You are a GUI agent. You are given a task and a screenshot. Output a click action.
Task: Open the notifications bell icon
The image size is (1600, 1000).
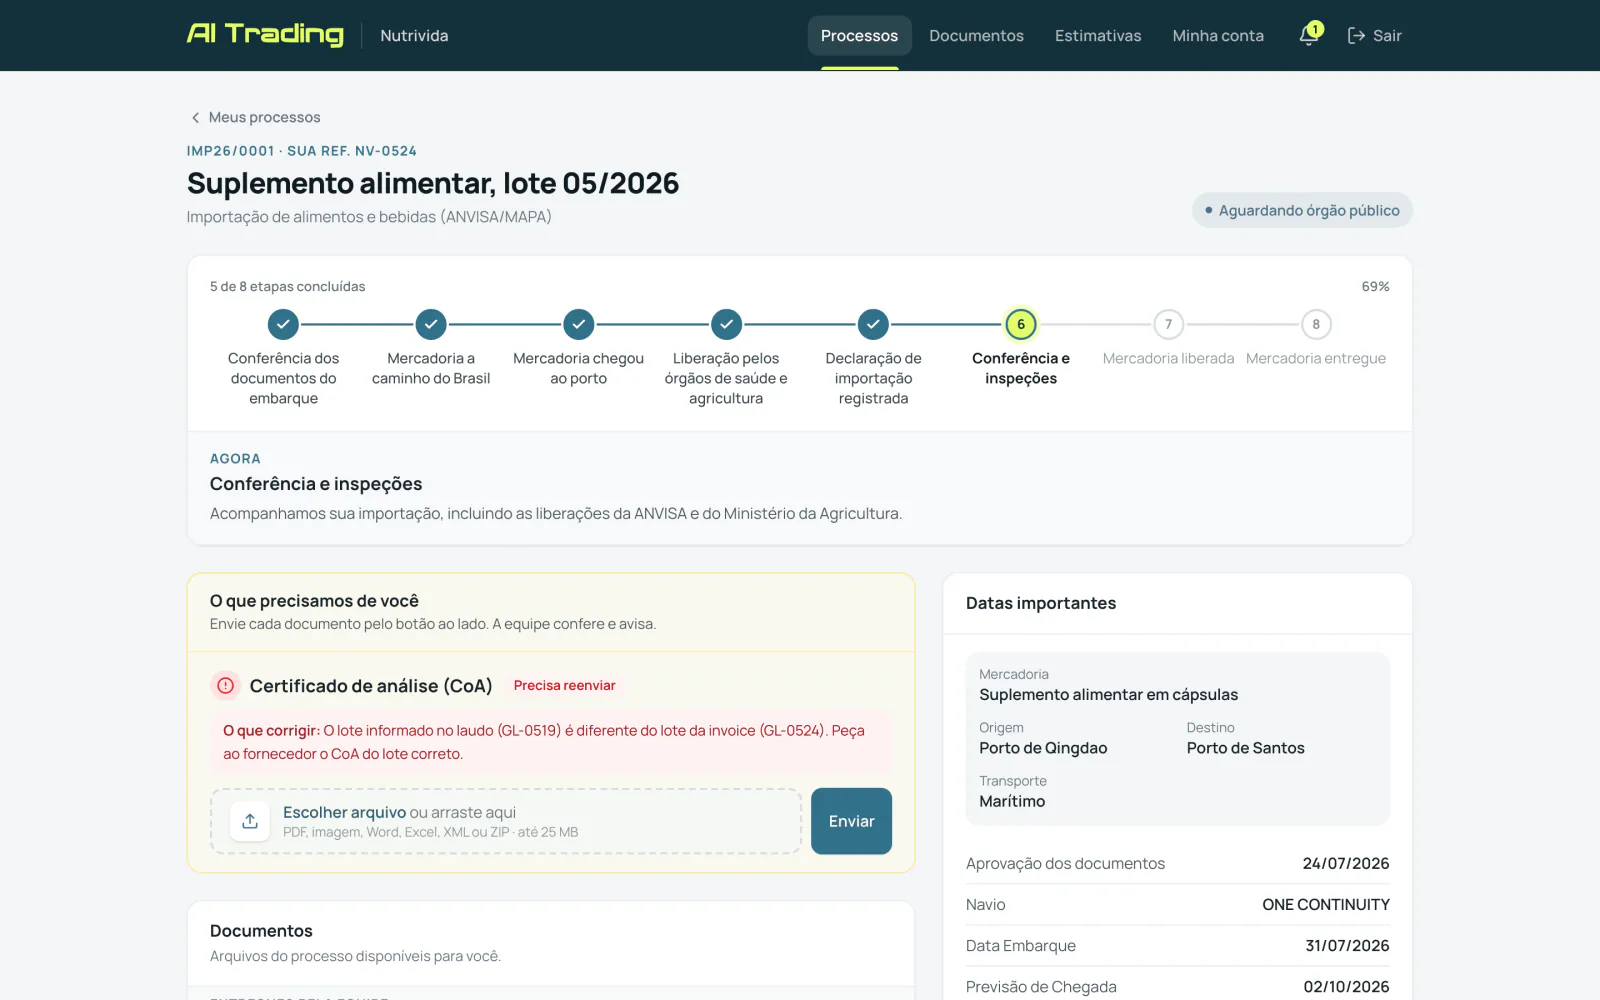coord(1309,36)
